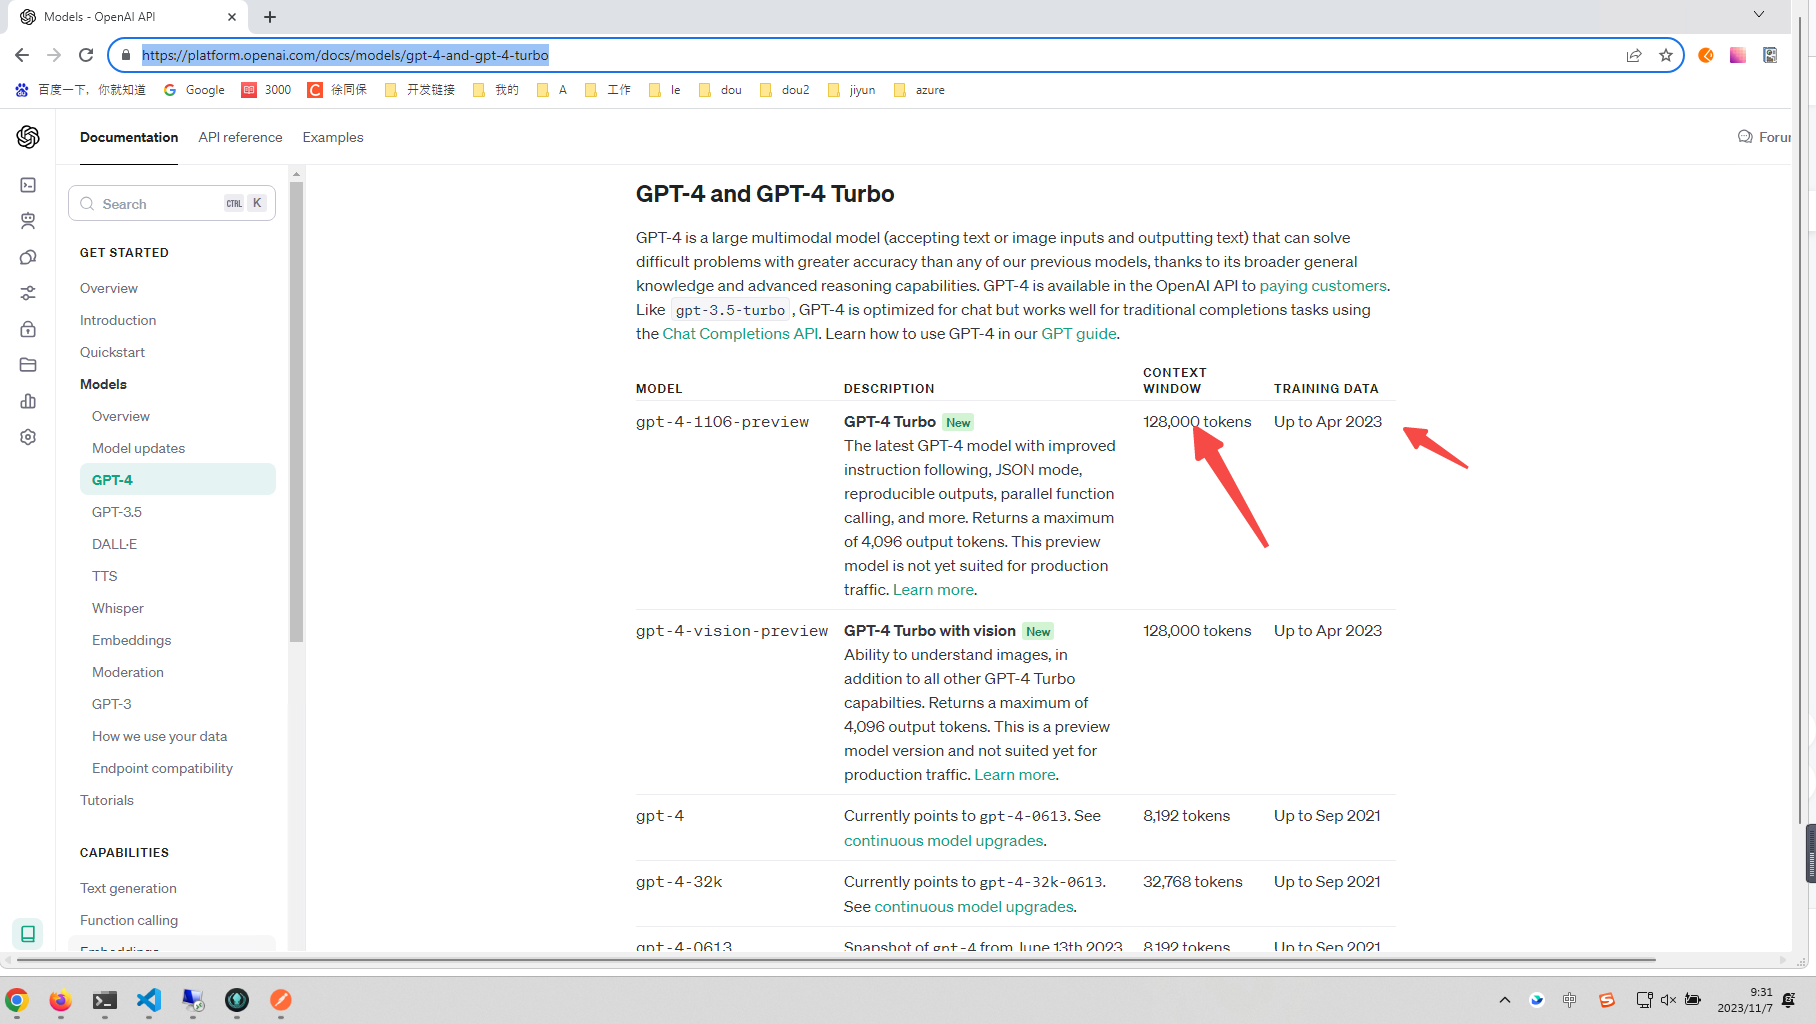
Task: Open the Chrome icon in taskbar
Action: click(17, 1000)
